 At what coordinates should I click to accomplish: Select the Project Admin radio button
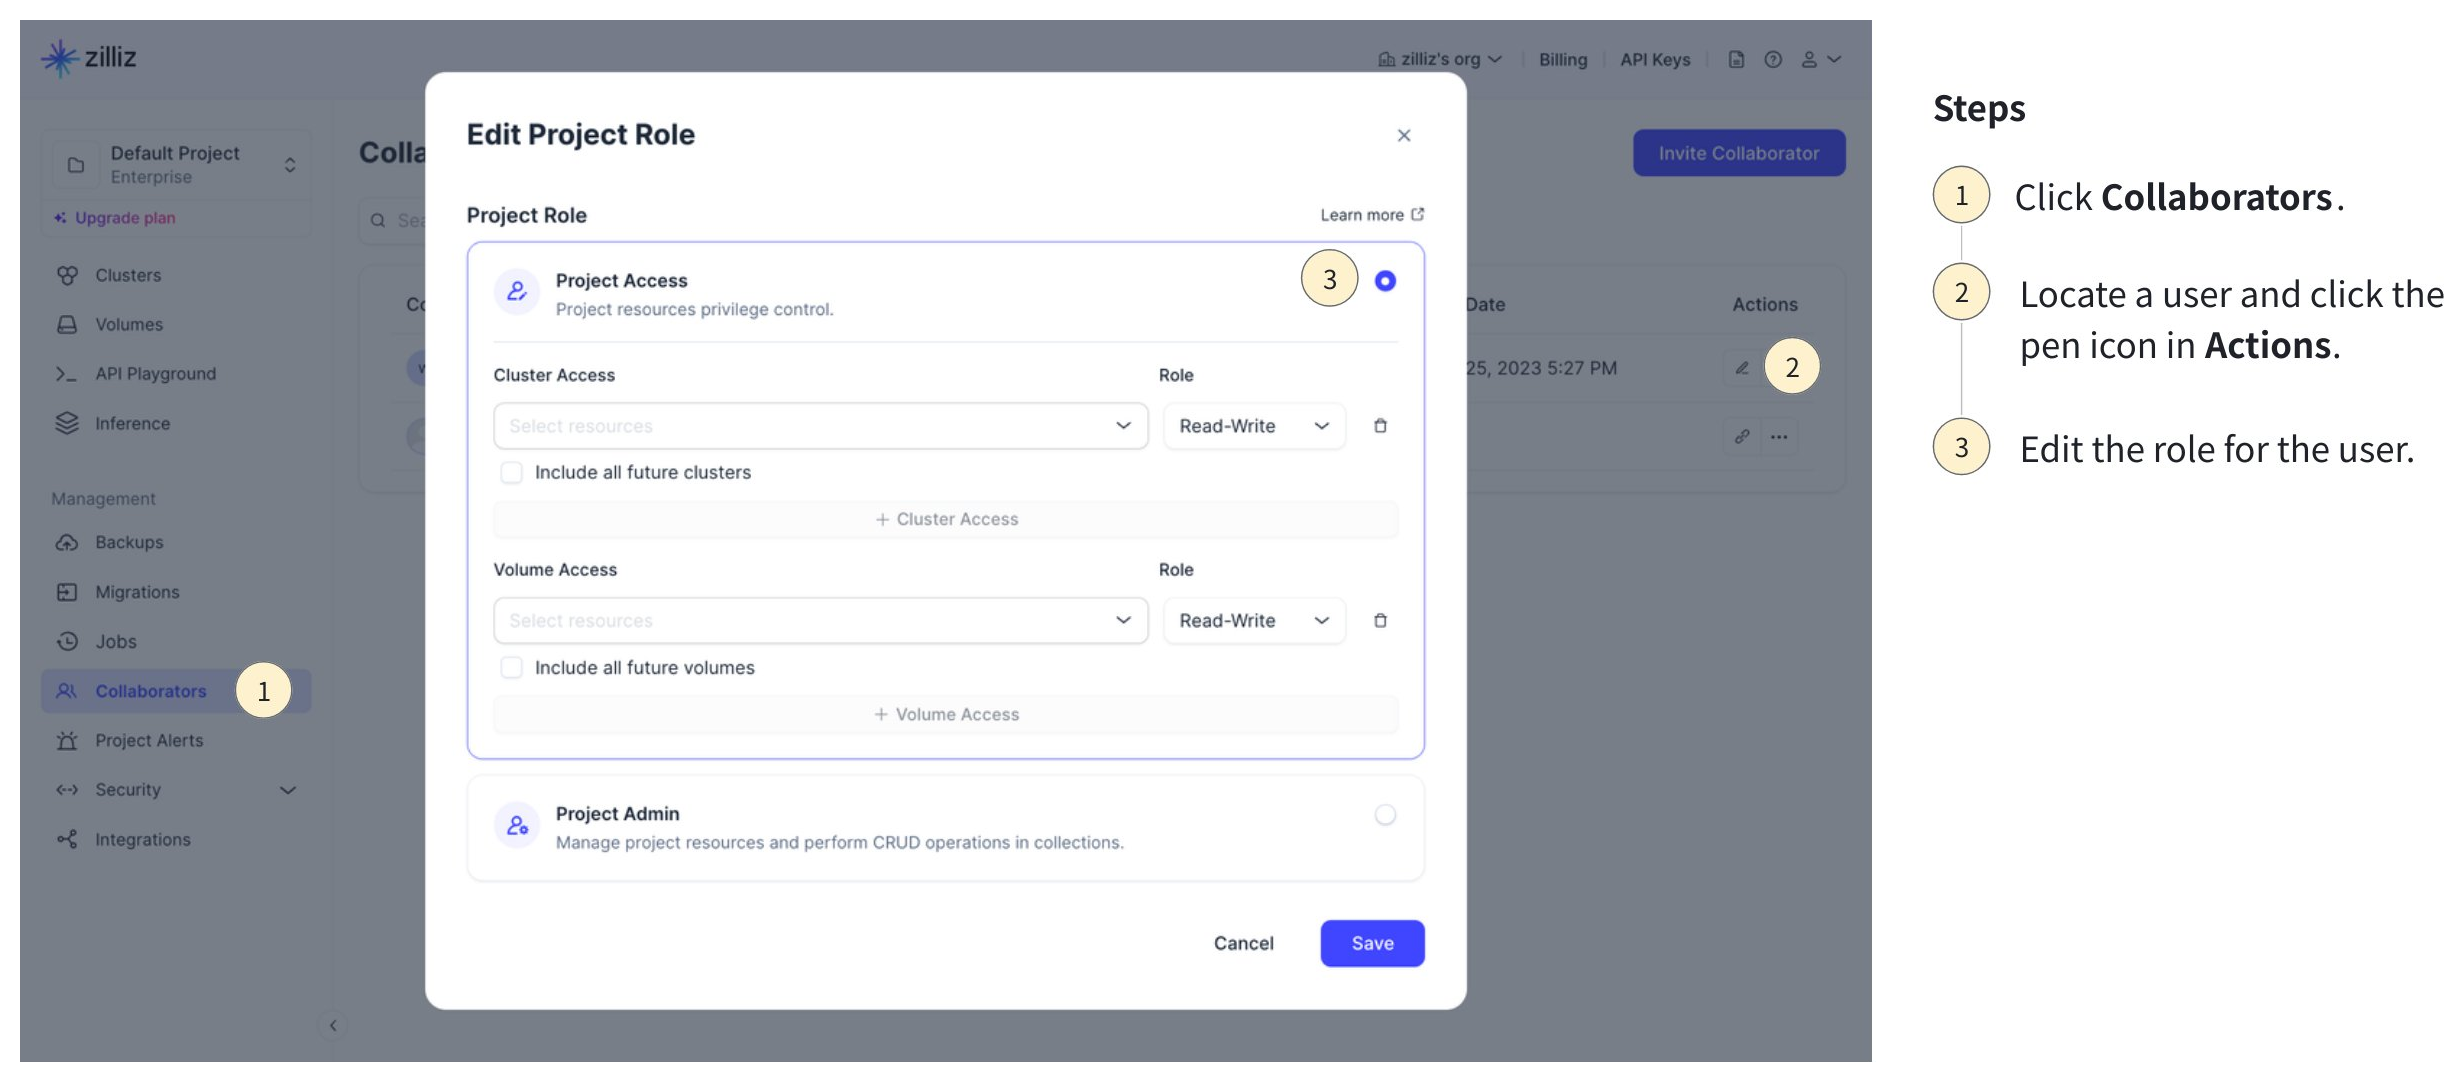(1385, 815)
